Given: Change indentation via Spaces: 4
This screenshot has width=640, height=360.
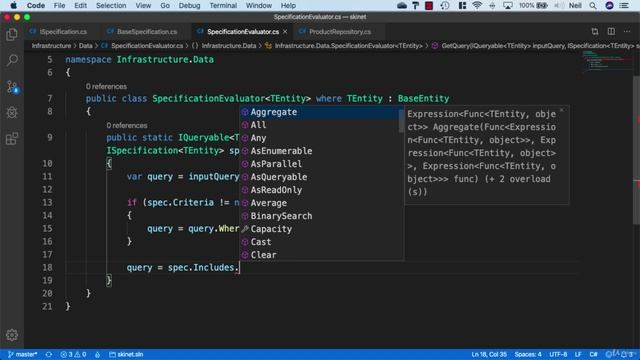Looking at the screenshot, I should click(x=528, y=354).
